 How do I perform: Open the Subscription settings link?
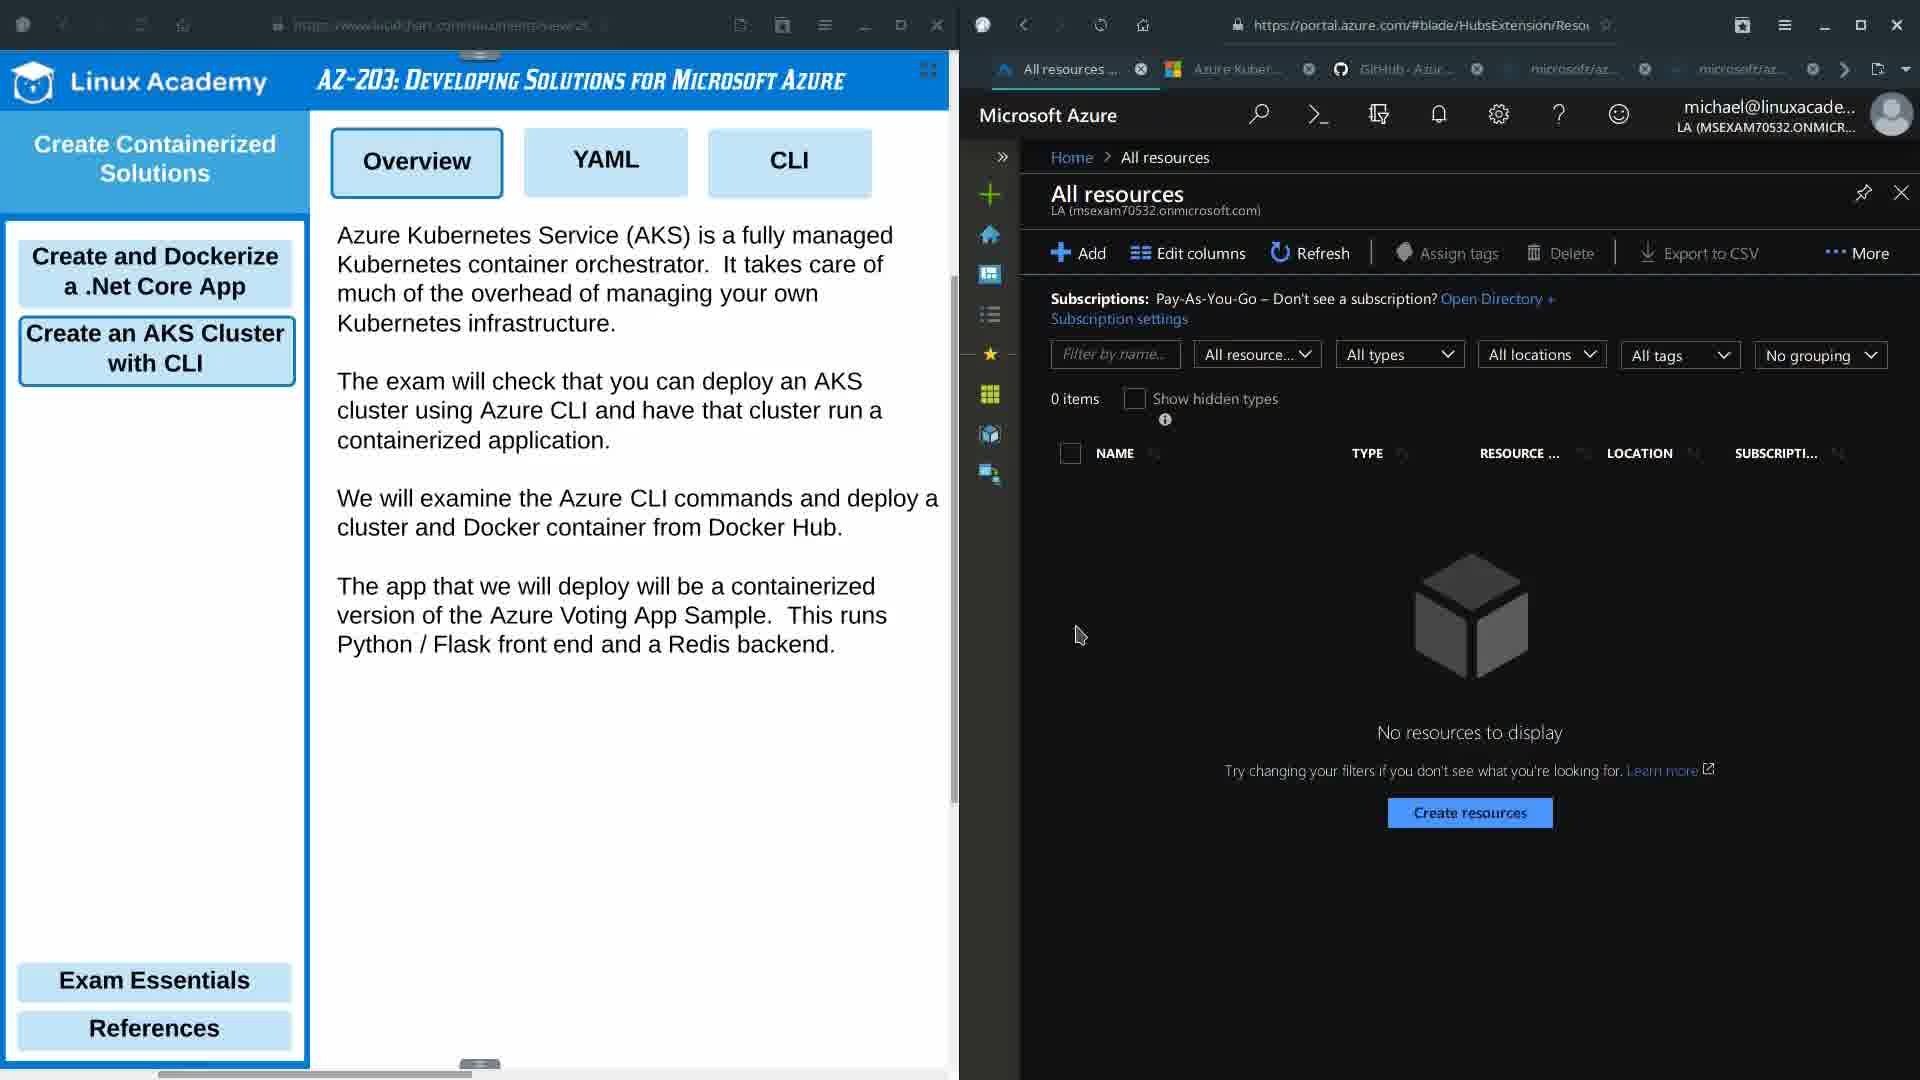(1118, 319)
